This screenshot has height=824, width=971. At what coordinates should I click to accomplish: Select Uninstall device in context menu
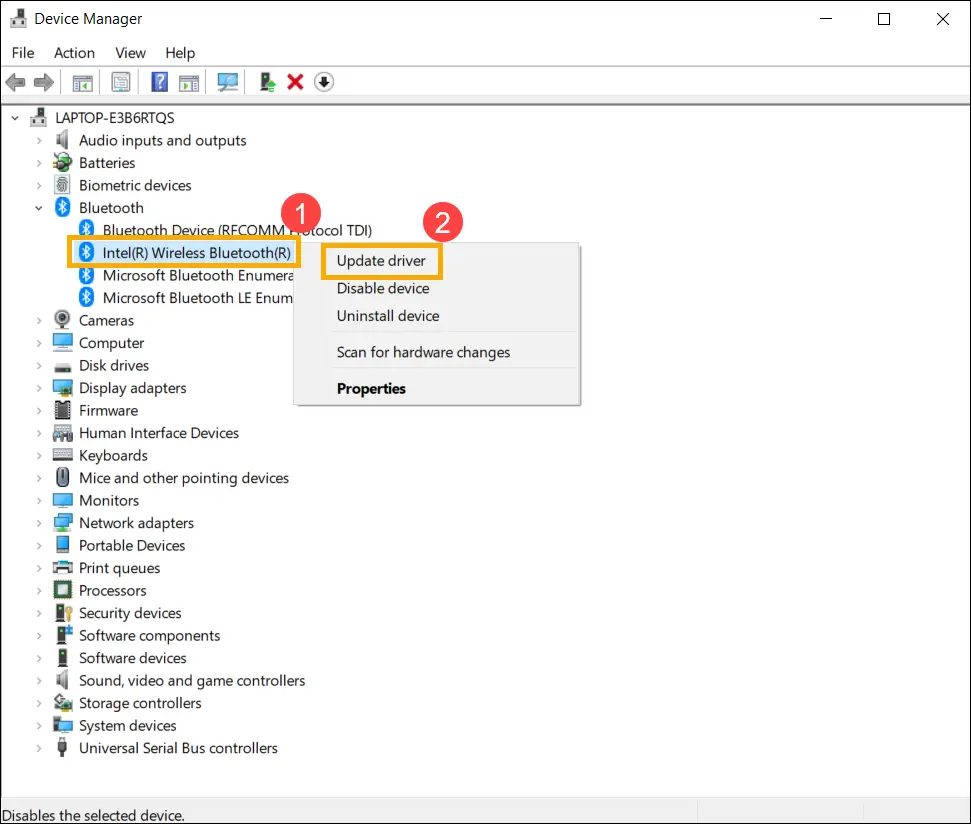click(388, 316)
